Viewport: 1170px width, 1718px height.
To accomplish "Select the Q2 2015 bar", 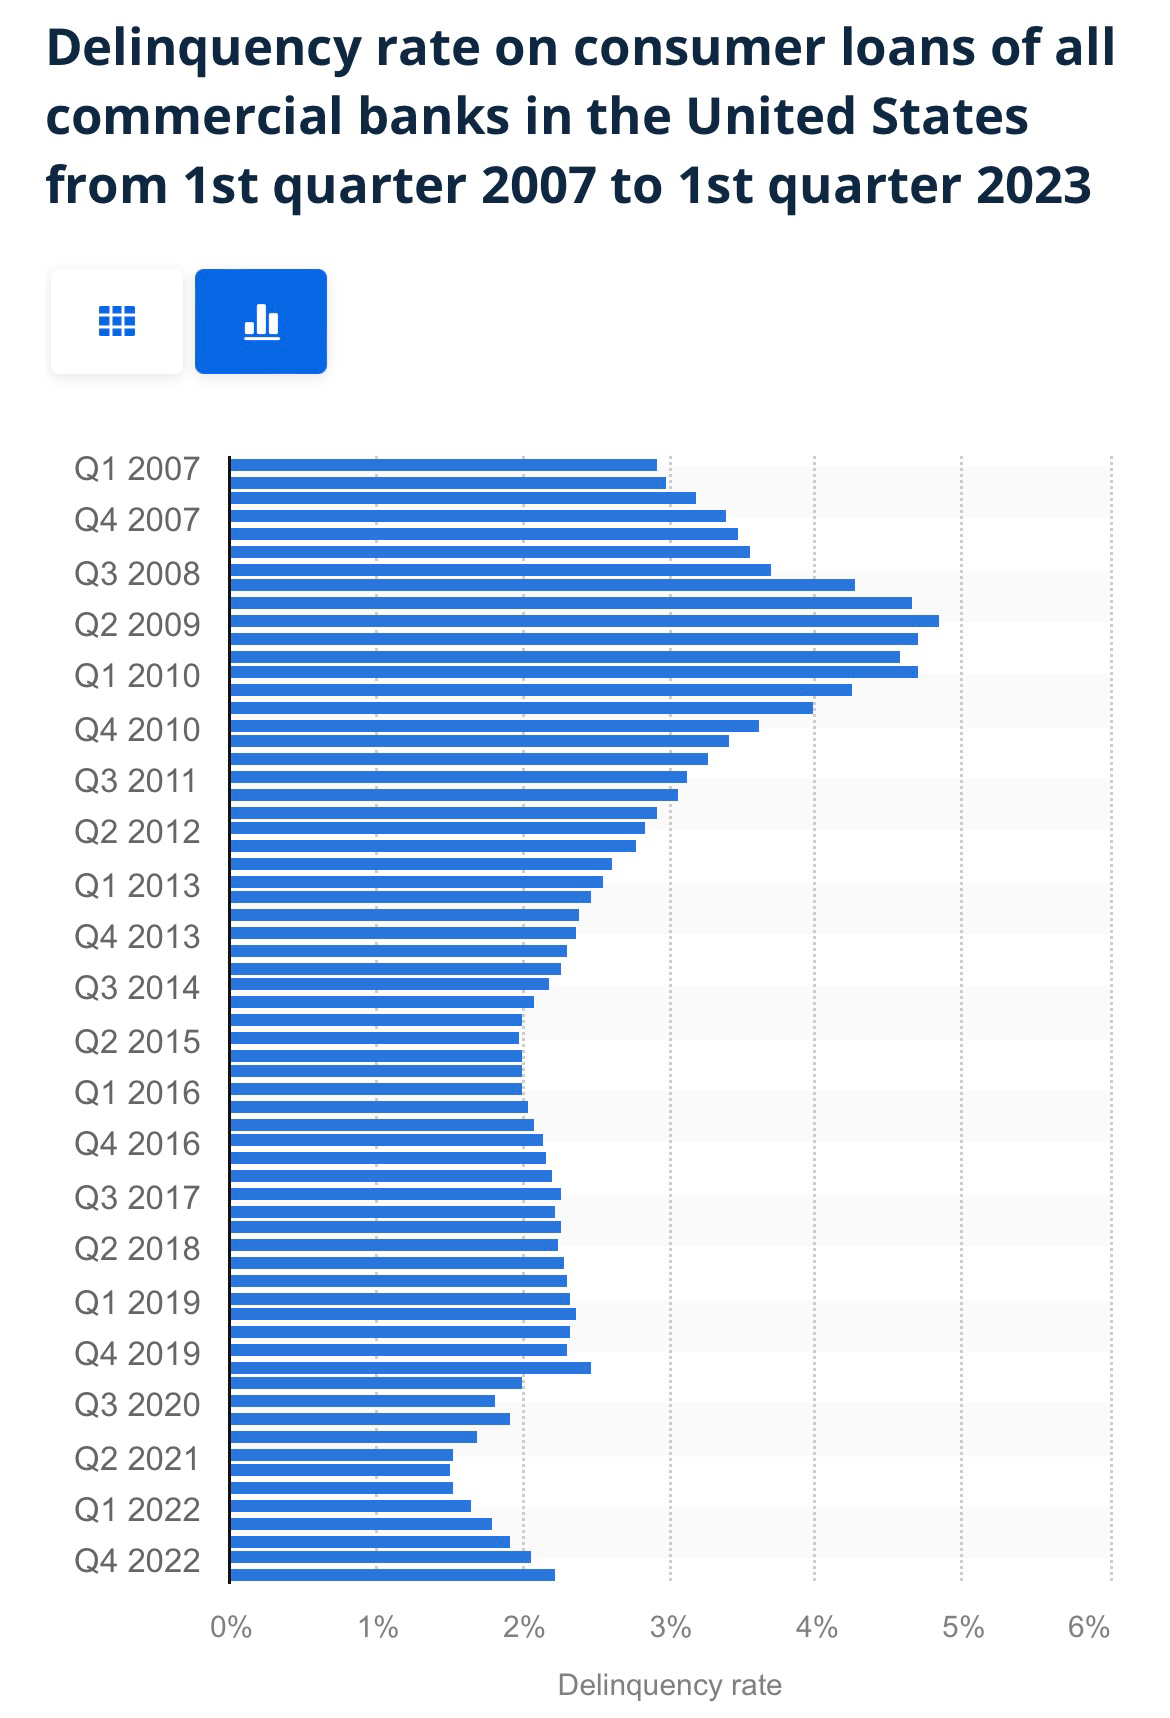I will pos(375,1038).
